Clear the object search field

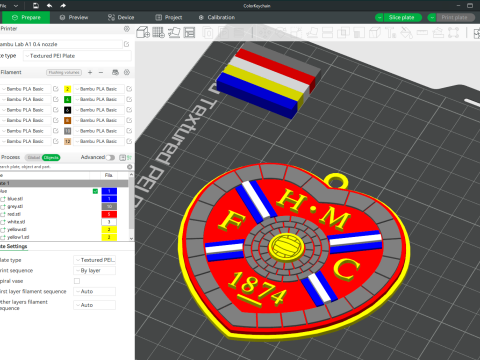(130, 167)
